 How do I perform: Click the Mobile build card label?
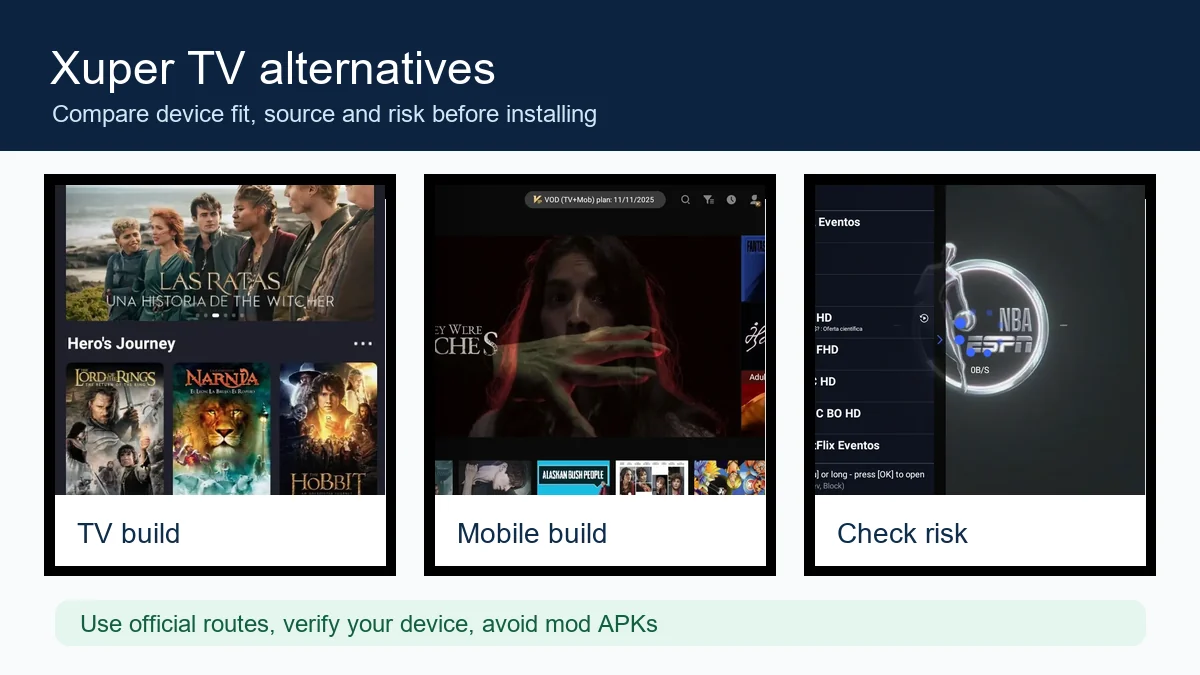coord(532,533)
